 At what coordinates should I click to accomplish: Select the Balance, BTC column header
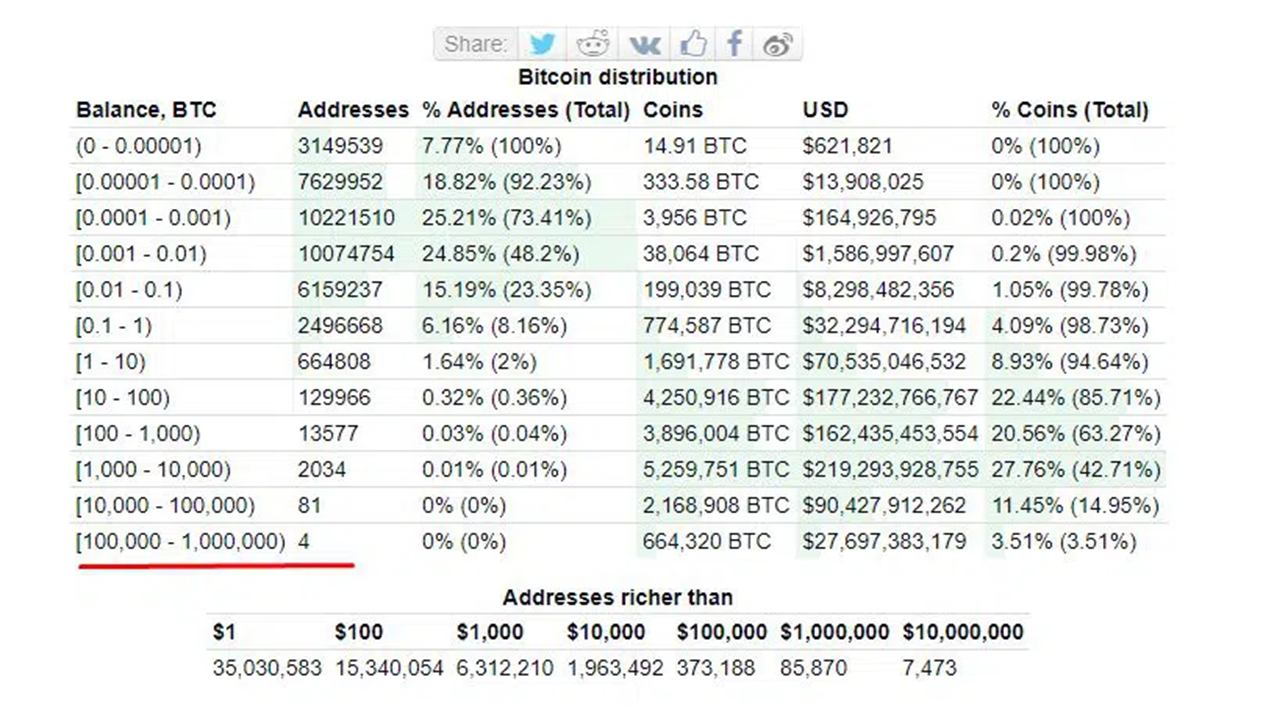pyautogui.click(x=147, y=110)
